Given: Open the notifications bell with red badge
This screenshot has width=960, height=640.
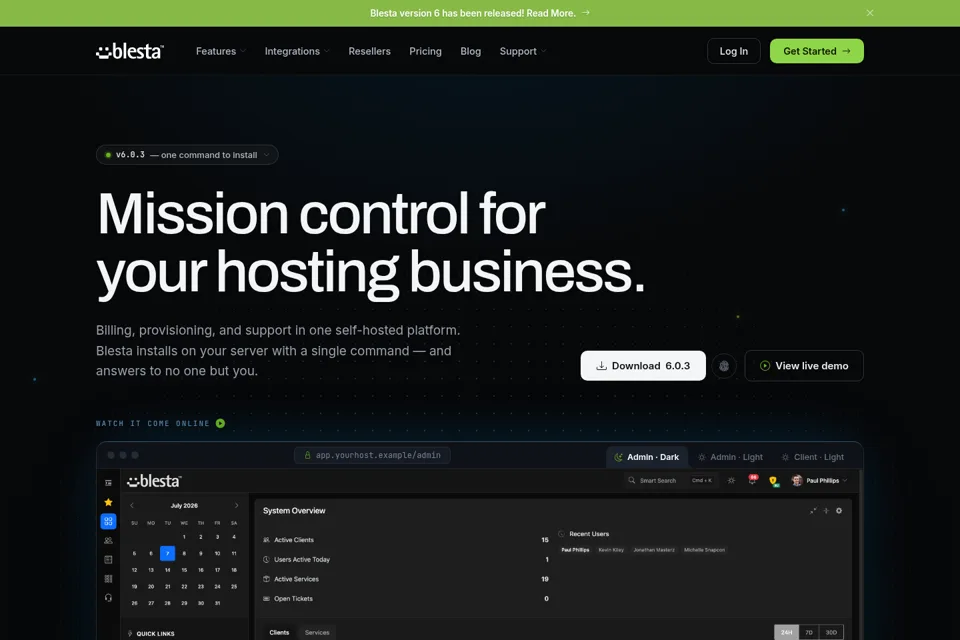Looking at the screenshot, I should tap(752, 480).
